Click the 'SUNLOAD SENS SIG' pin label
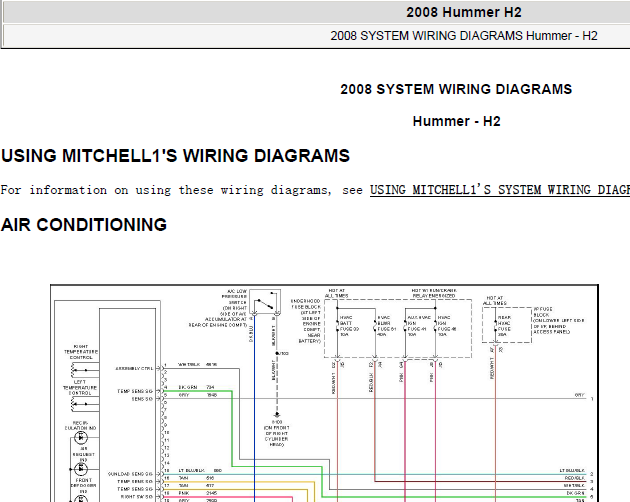Screen dimensions: 630x502 click(x=130, y=474)
